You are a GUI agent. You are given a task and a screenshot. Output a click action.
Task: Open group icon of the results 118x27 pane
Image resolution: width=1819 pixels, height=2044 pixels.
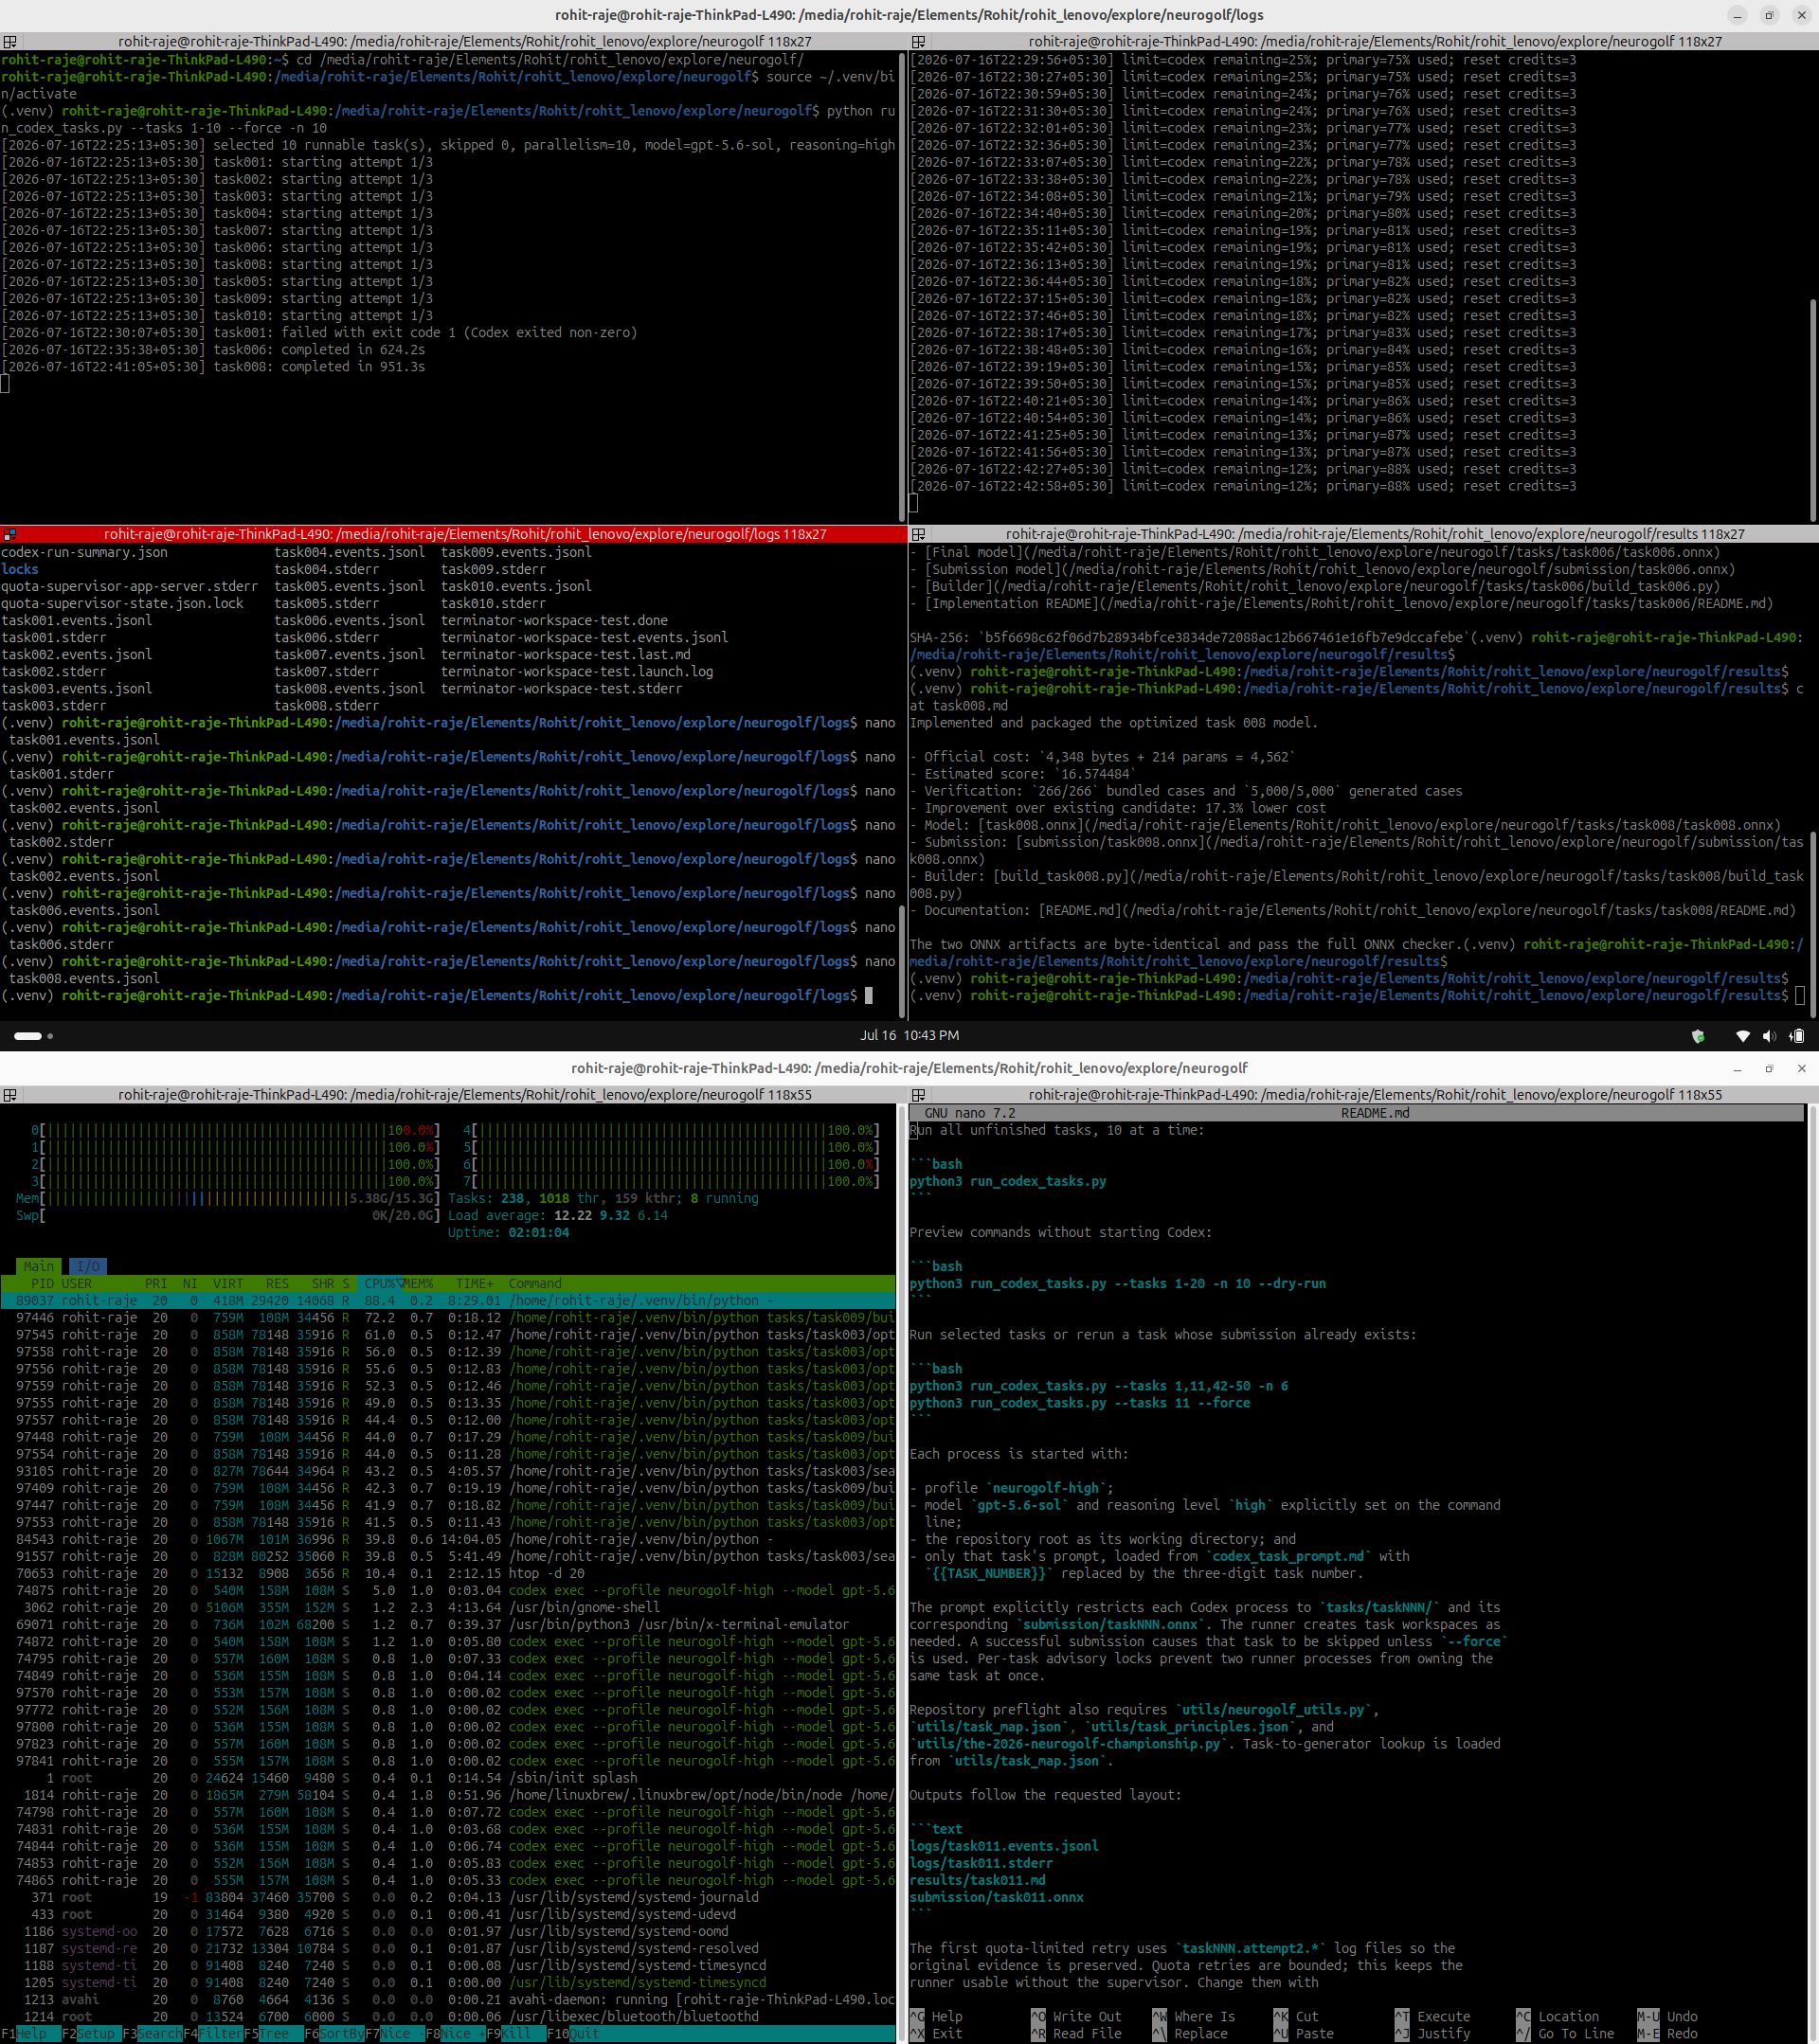[918, 535]
